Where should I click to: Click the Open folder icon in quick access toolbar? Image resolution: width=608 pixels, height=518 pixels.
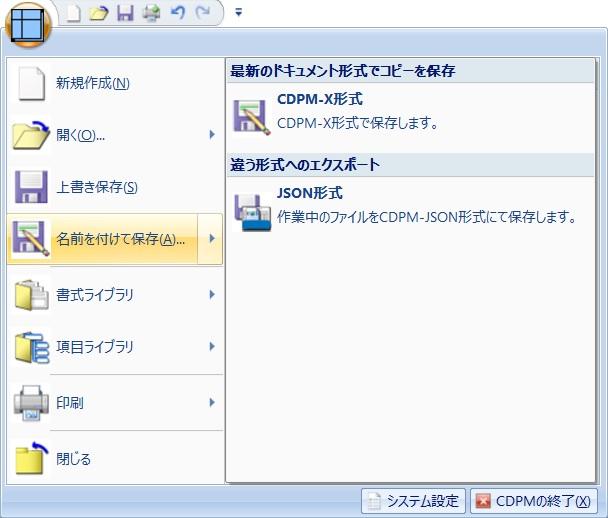tap(98, 13)
